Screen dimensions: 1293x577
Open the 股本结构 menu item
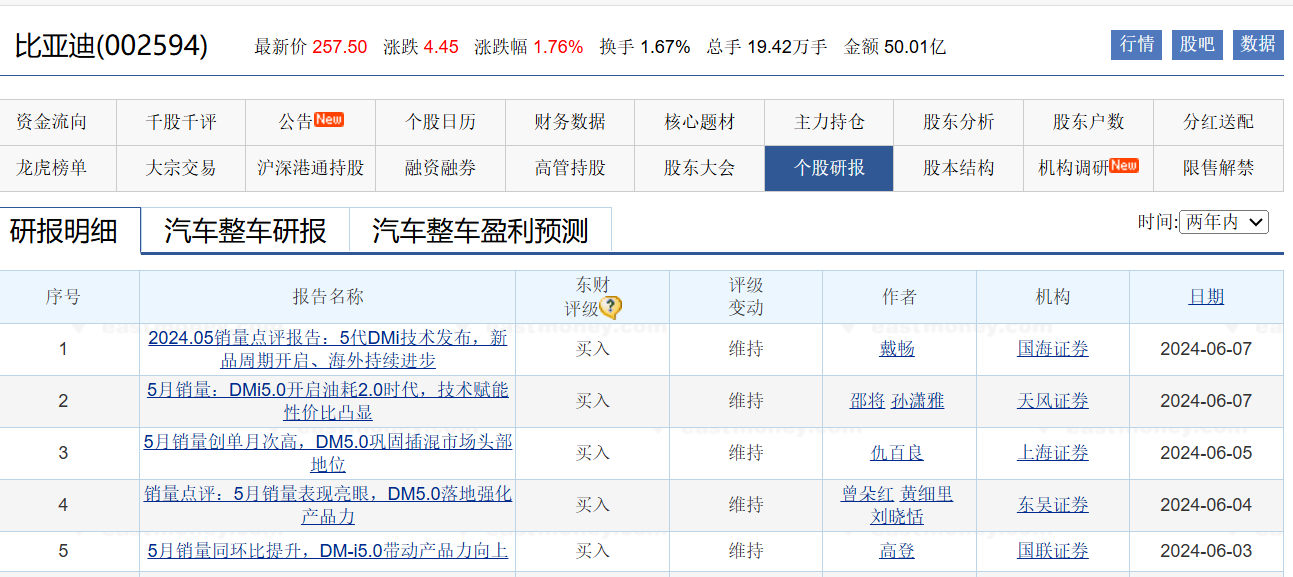(x=958, y=168)
